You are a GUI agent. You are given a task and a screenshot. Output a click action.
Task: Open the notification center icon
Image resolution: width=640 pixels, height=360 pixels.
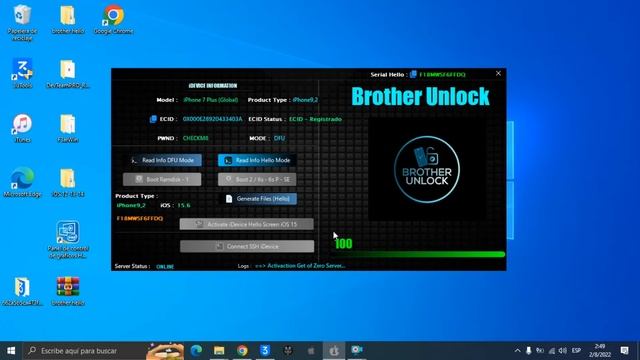point(624,351)
